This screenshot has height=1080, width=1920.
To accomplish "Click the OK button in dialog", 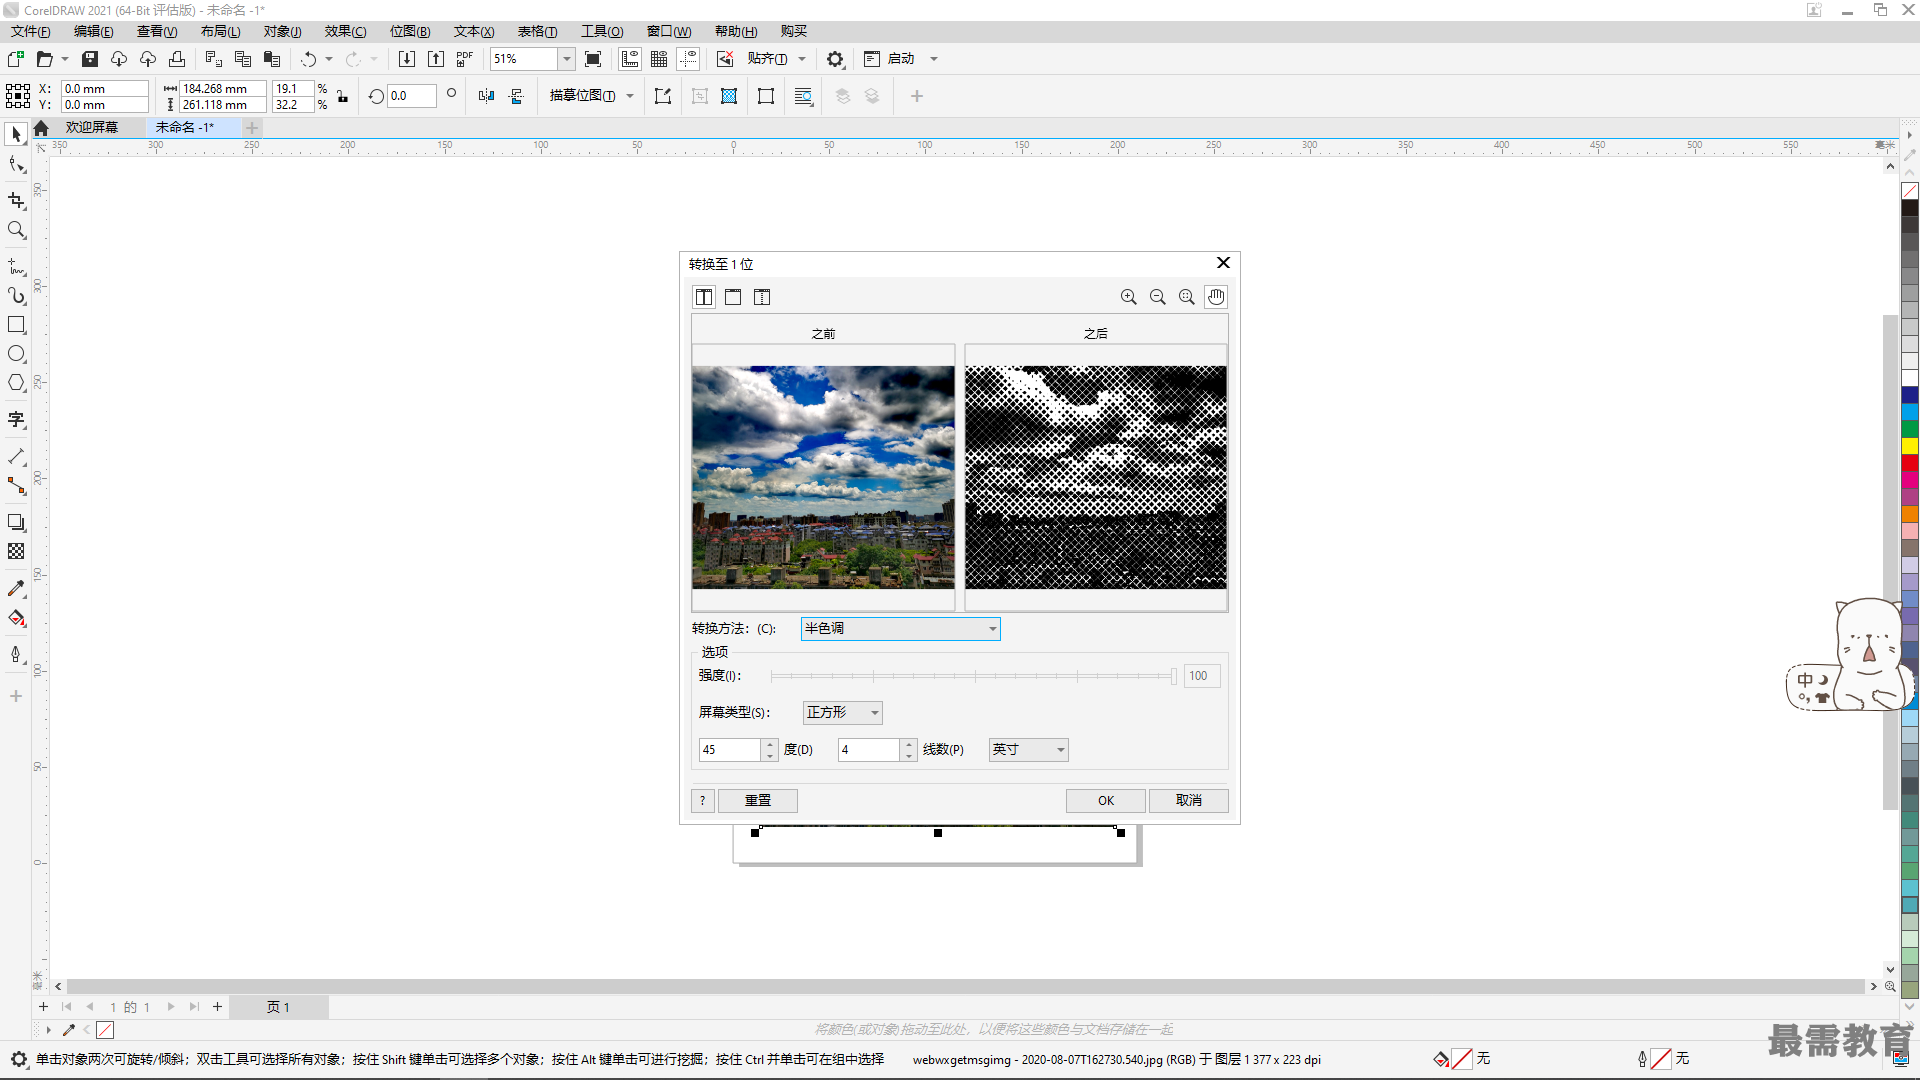I will click(1105, 800).
